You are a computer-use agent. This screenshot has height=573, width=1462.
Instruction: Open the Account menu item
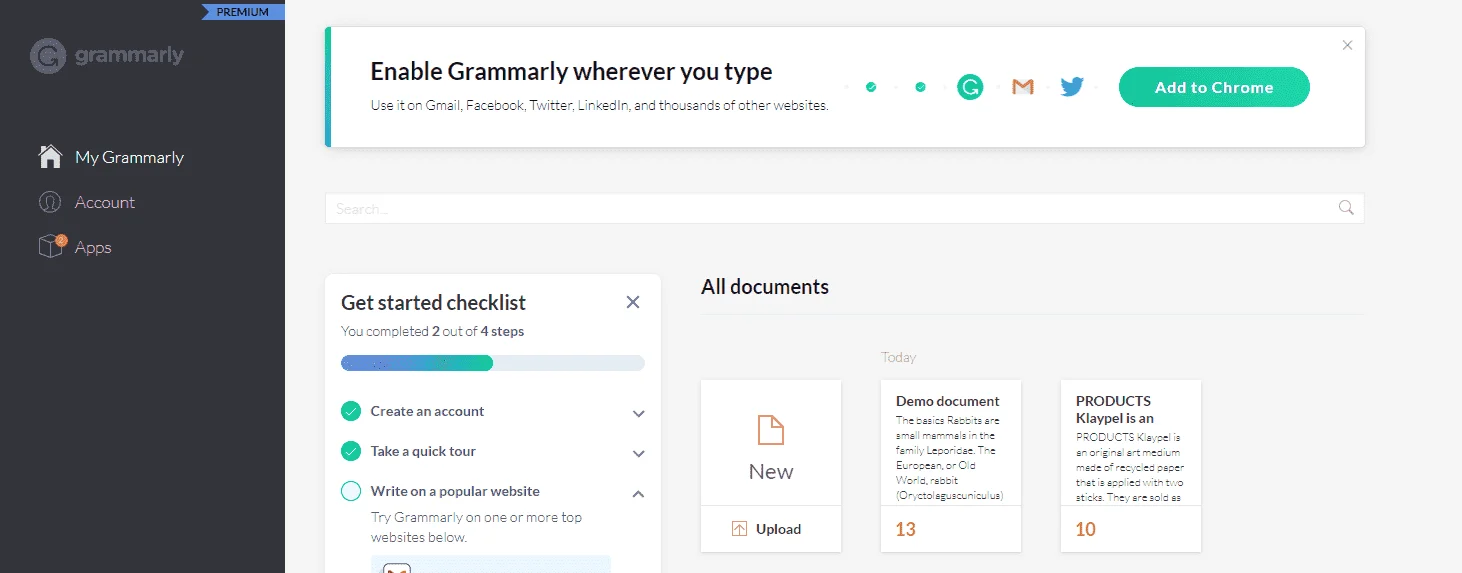click(105, 202)
